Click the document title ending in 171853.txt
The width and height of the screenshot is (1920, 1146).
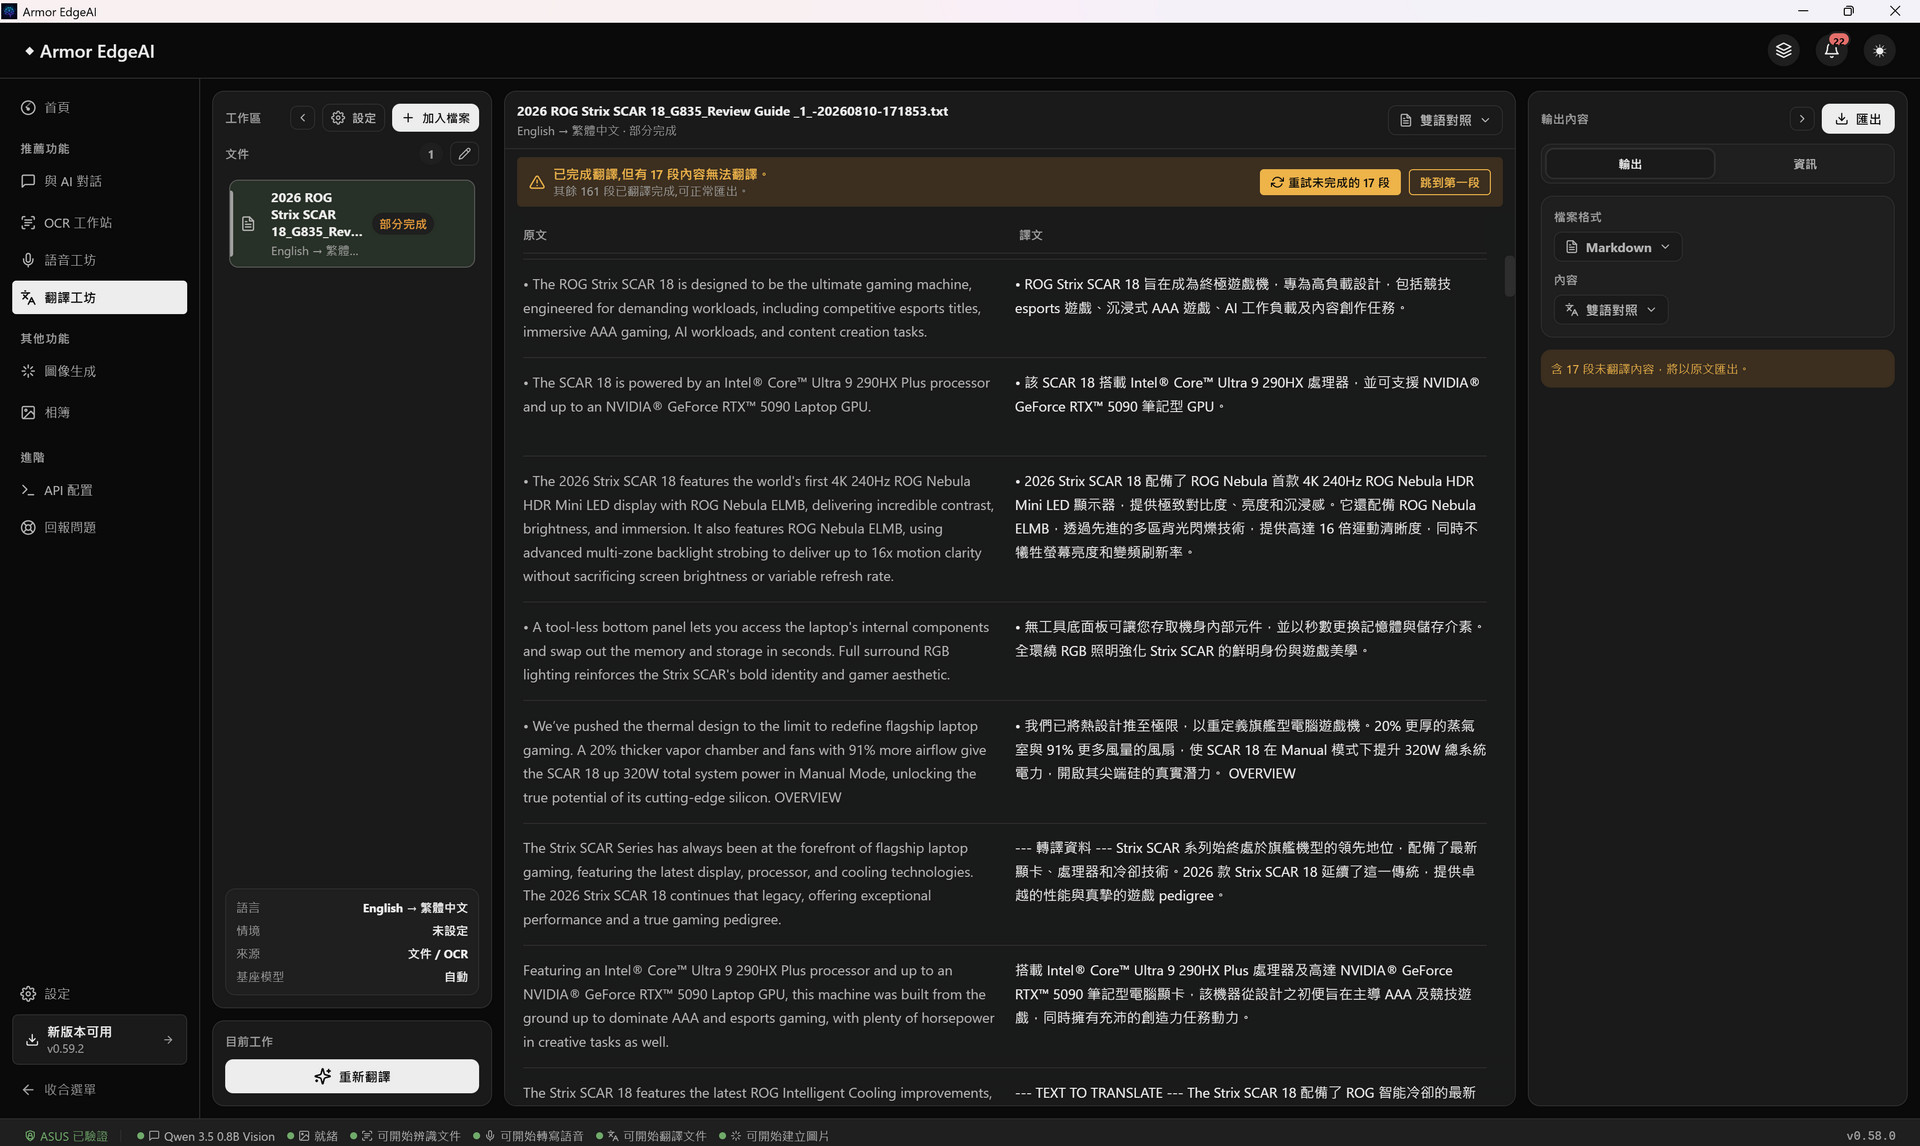point(732,111)
